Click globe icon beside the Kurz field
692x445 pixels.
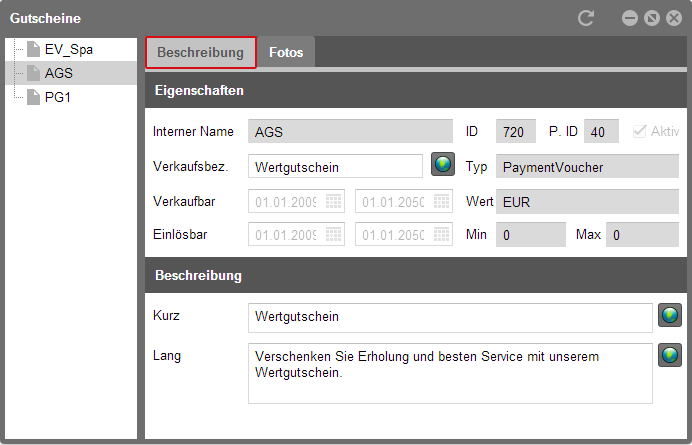click(669, 315)
